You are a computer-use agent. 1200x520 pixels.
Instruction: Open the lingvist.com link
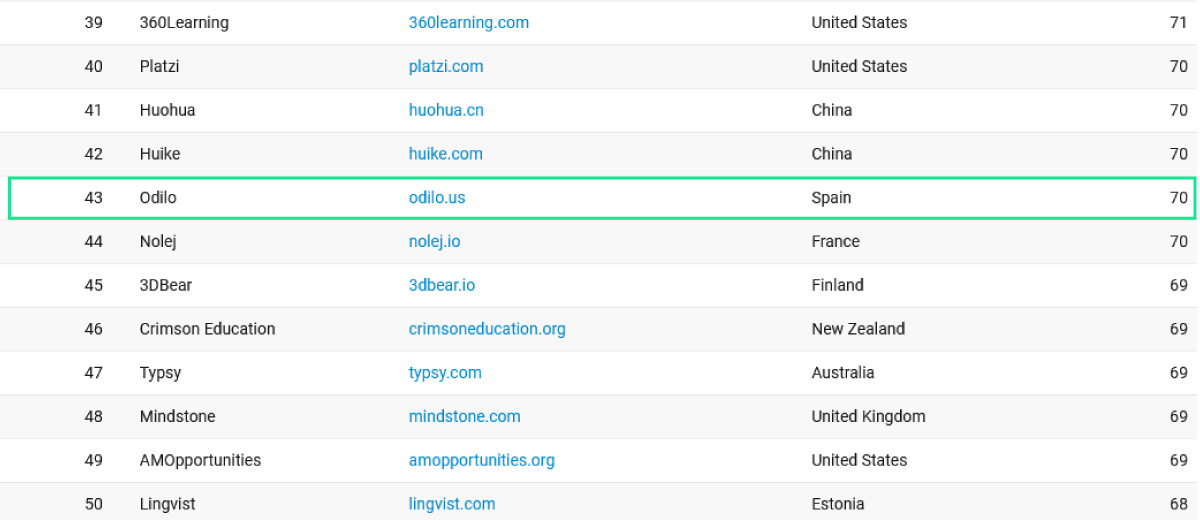(451, 504)
